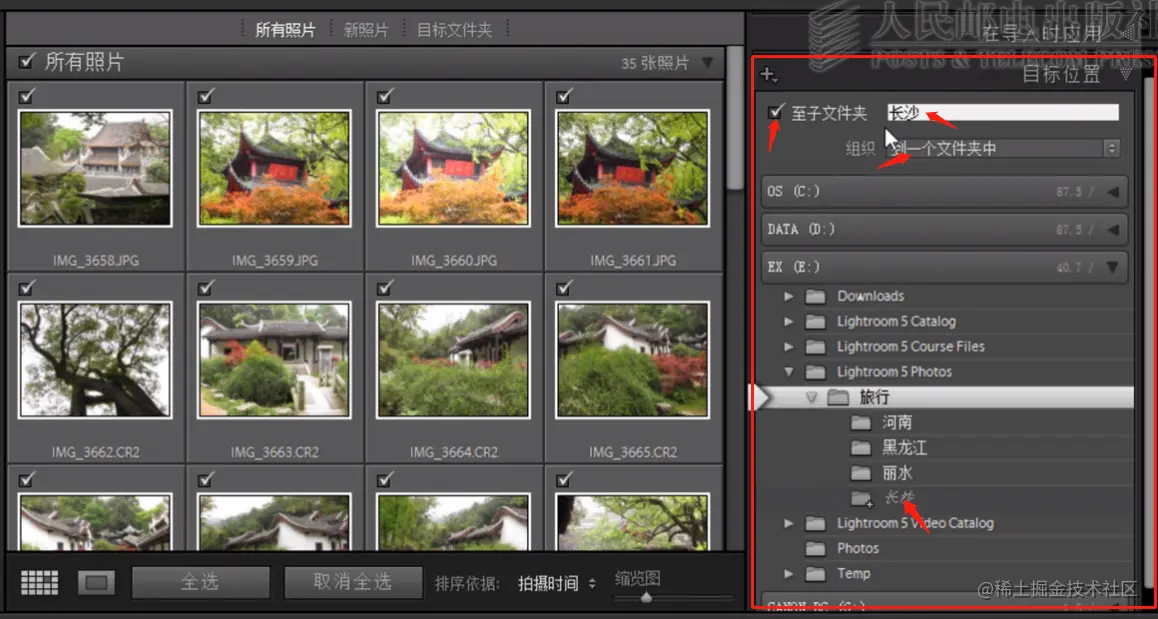Switch to grid view icon
The width and height of the screenshot is (1158, 619).
pyautogui.click(x=39, y=583)
